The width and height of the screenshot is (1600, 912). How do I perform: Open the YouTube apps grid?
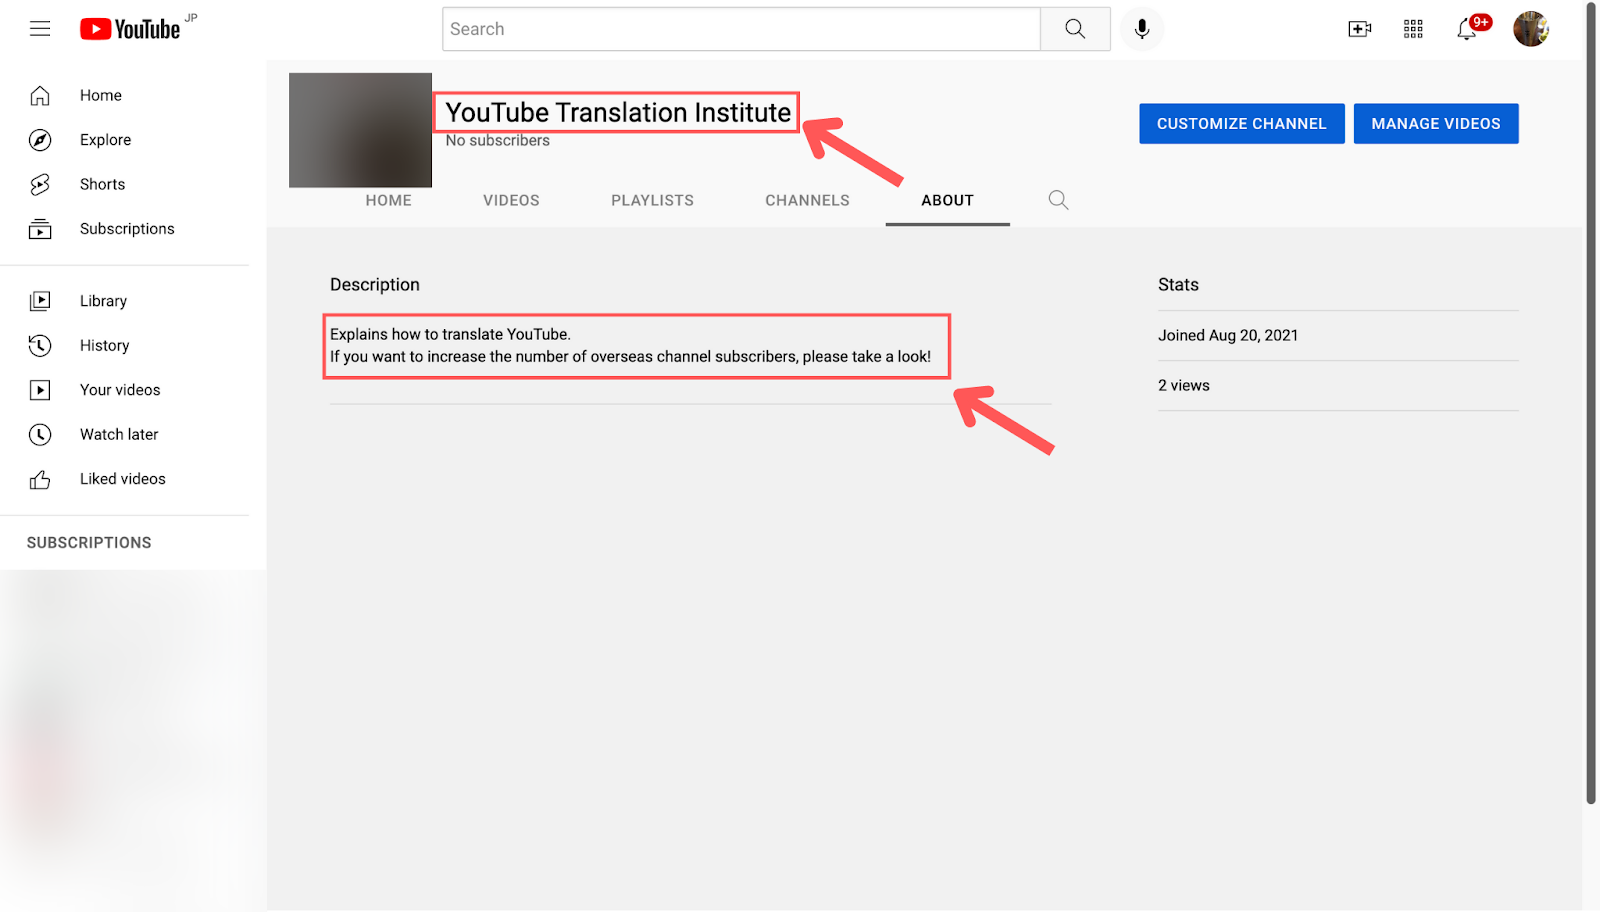[x=1413, y=29]
